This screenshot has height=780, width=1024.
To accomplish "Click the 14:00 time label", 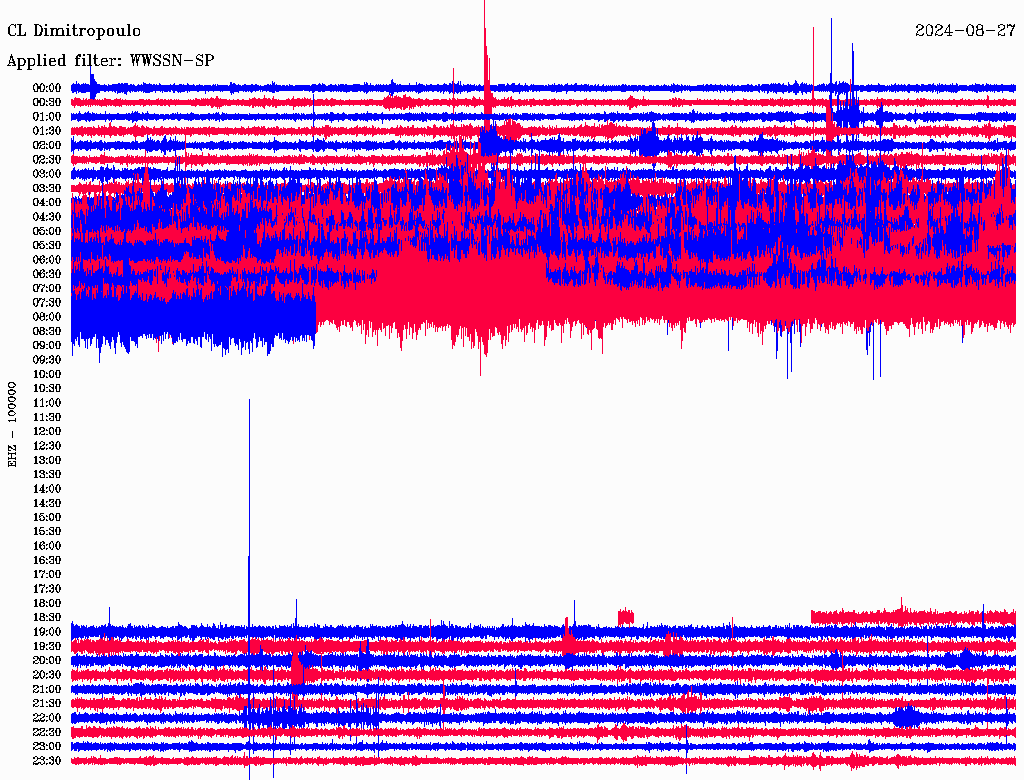I will coord(47,489).
